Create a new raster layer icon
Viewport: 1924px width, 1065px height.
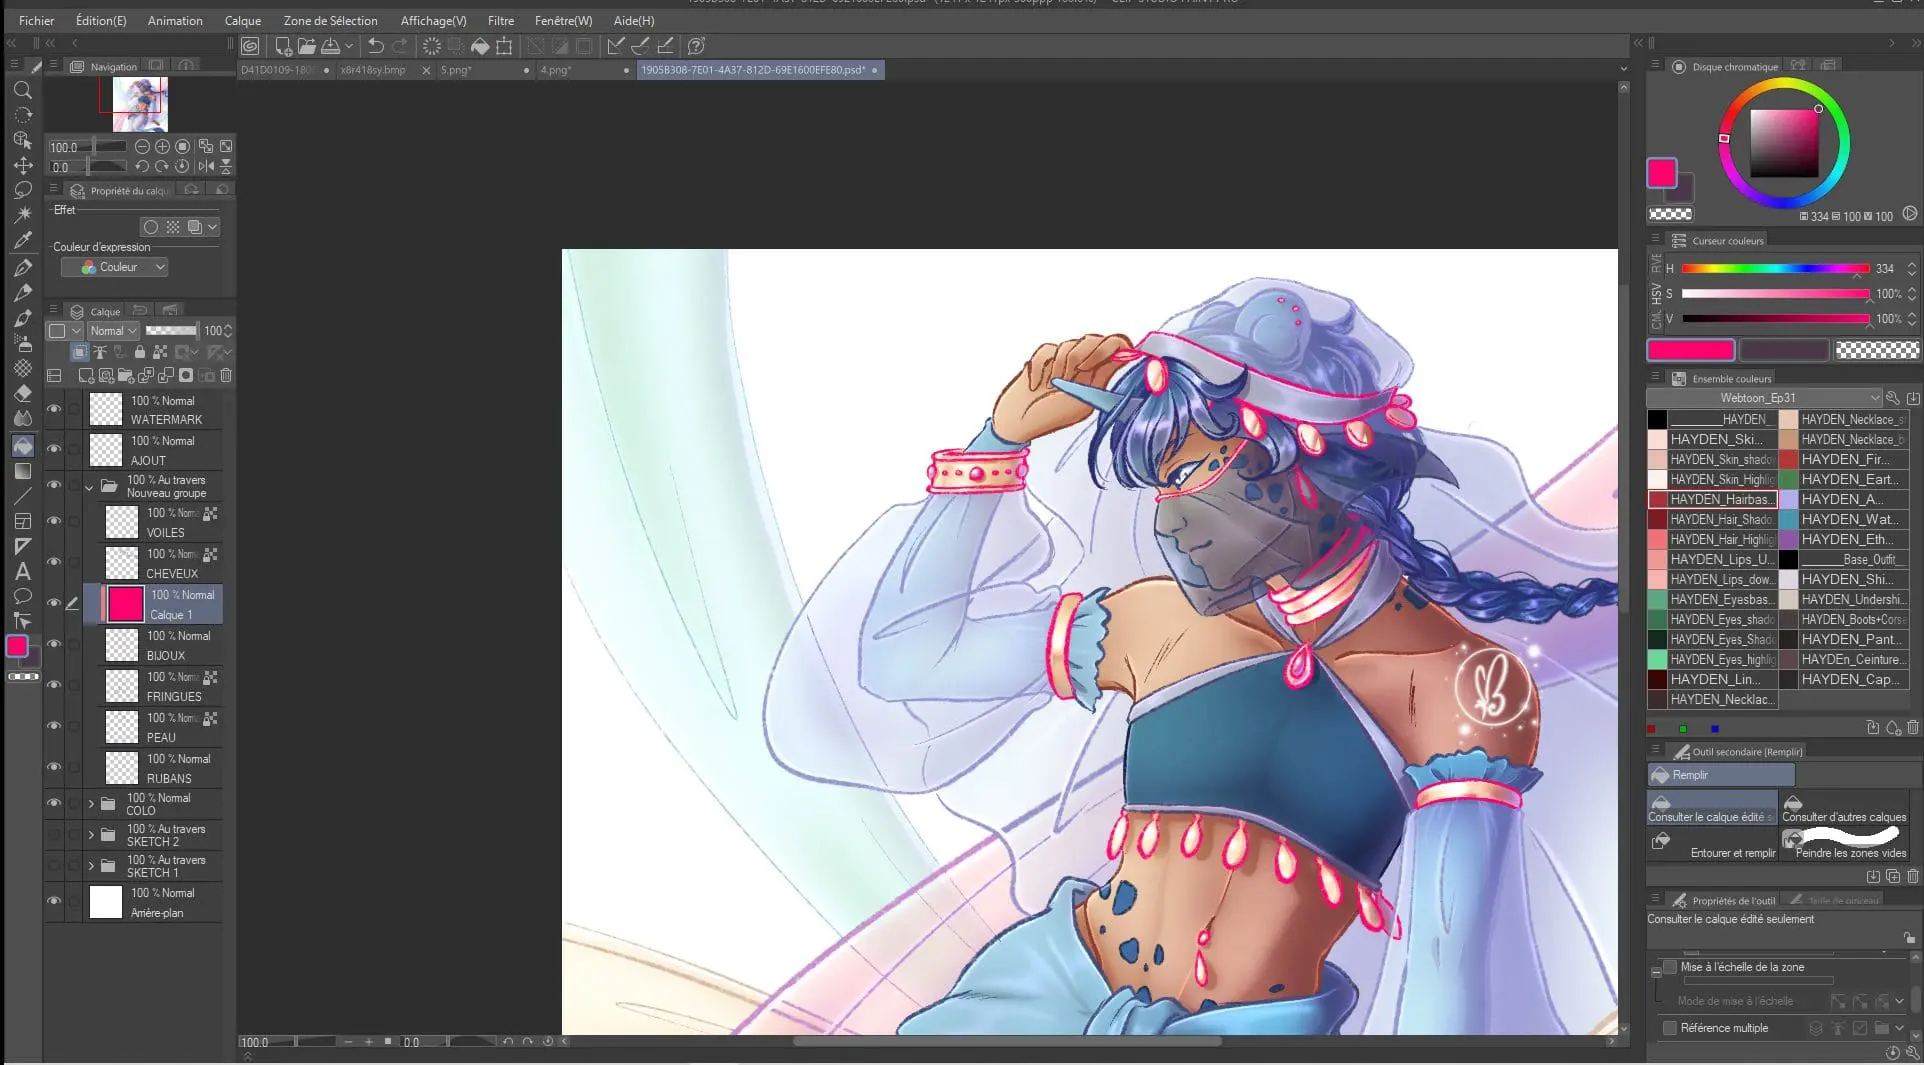pos(86,376)
